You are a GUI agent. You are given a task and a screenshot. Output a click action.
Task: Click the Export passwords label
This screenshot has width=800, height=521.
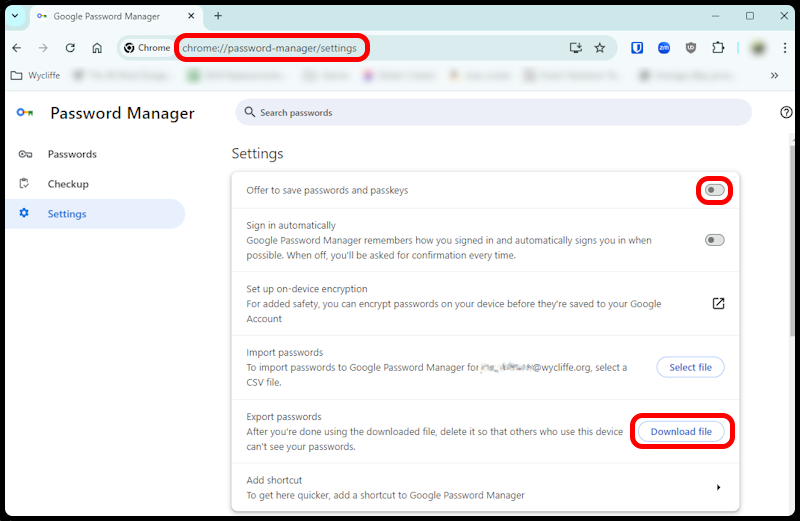tap(284, 417)
